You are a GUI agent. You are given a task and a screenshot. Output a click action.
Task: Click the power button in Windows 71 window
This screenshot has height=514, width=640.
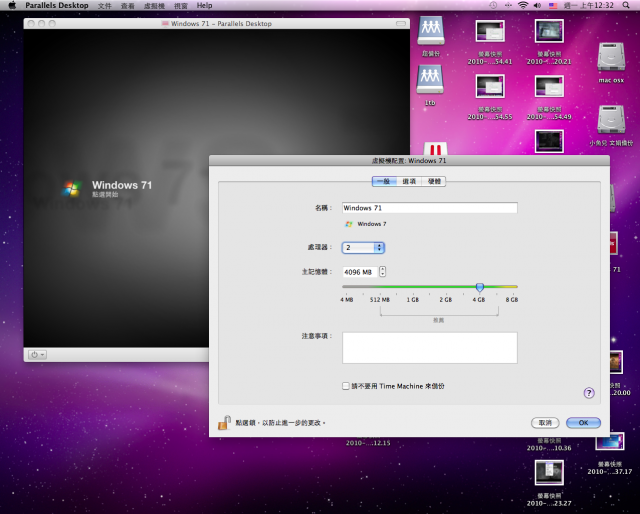37,355
